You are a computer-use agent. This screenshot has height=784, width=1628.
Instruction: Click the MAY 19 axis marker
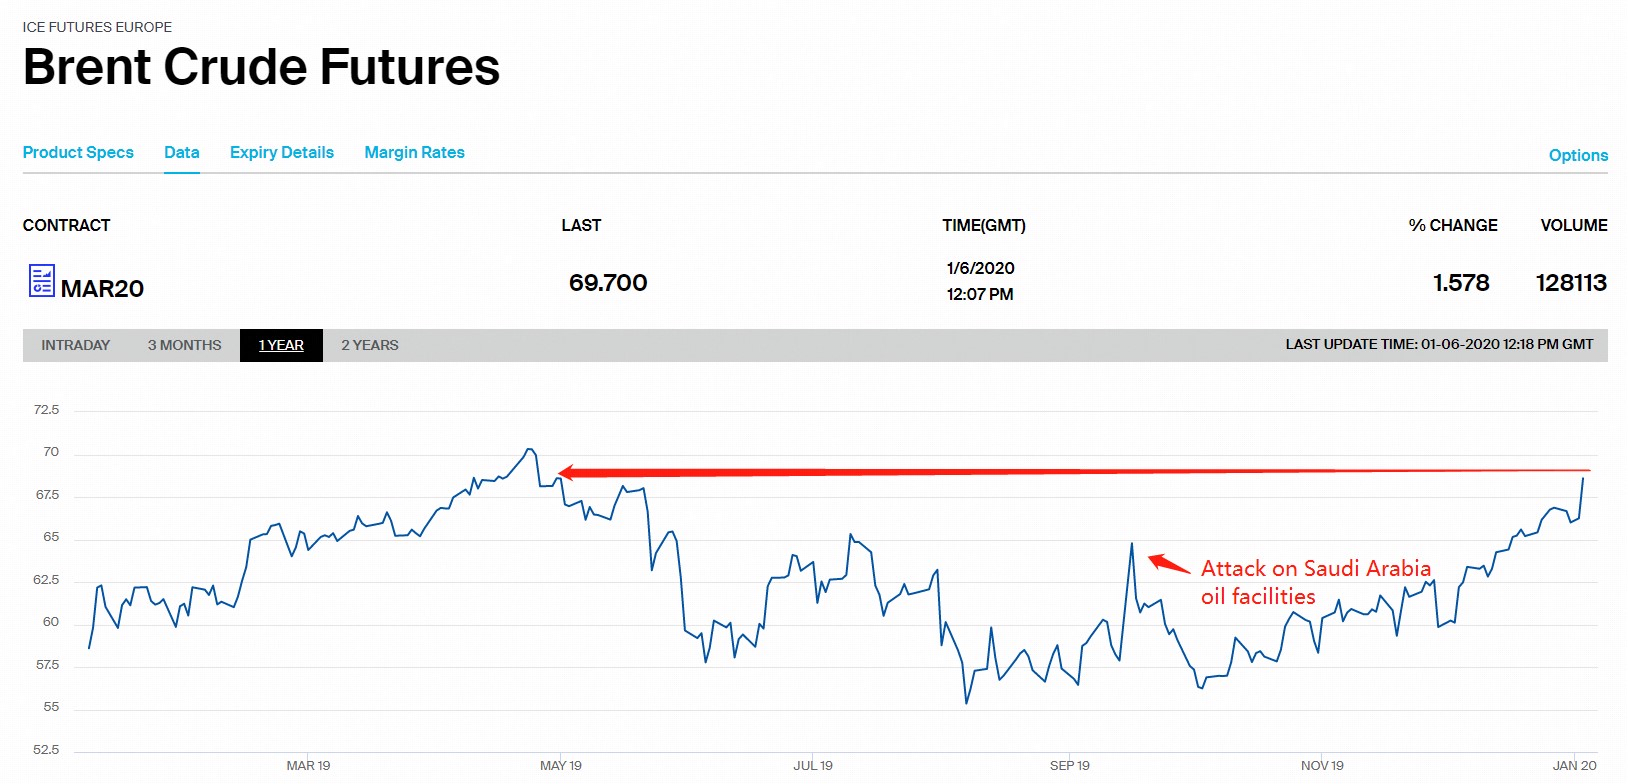(x=561, y=765)
